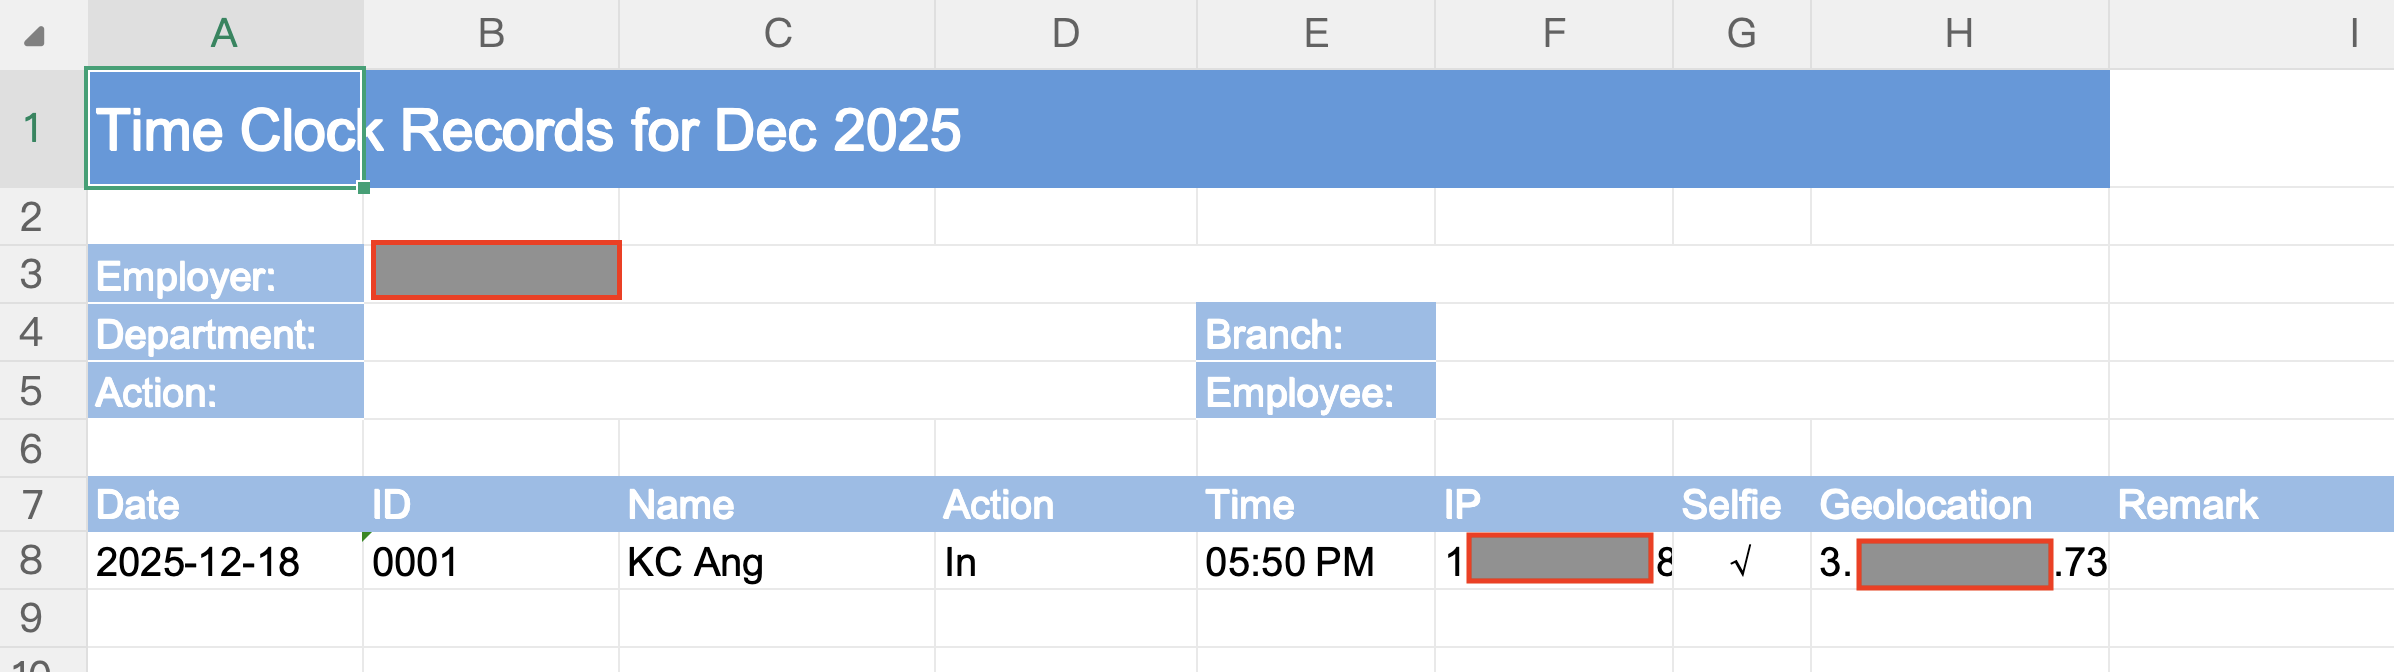Click the 'Branch:' label cell

(1315, 333)
